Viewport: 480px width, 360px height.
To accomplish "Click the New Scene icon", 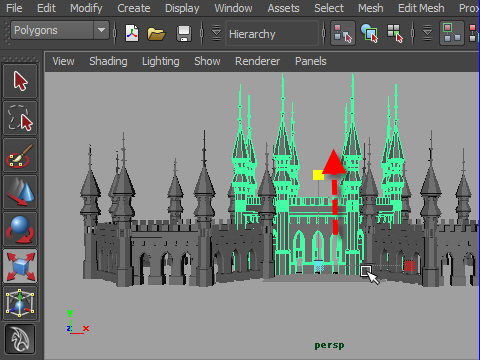I will 132,33.
